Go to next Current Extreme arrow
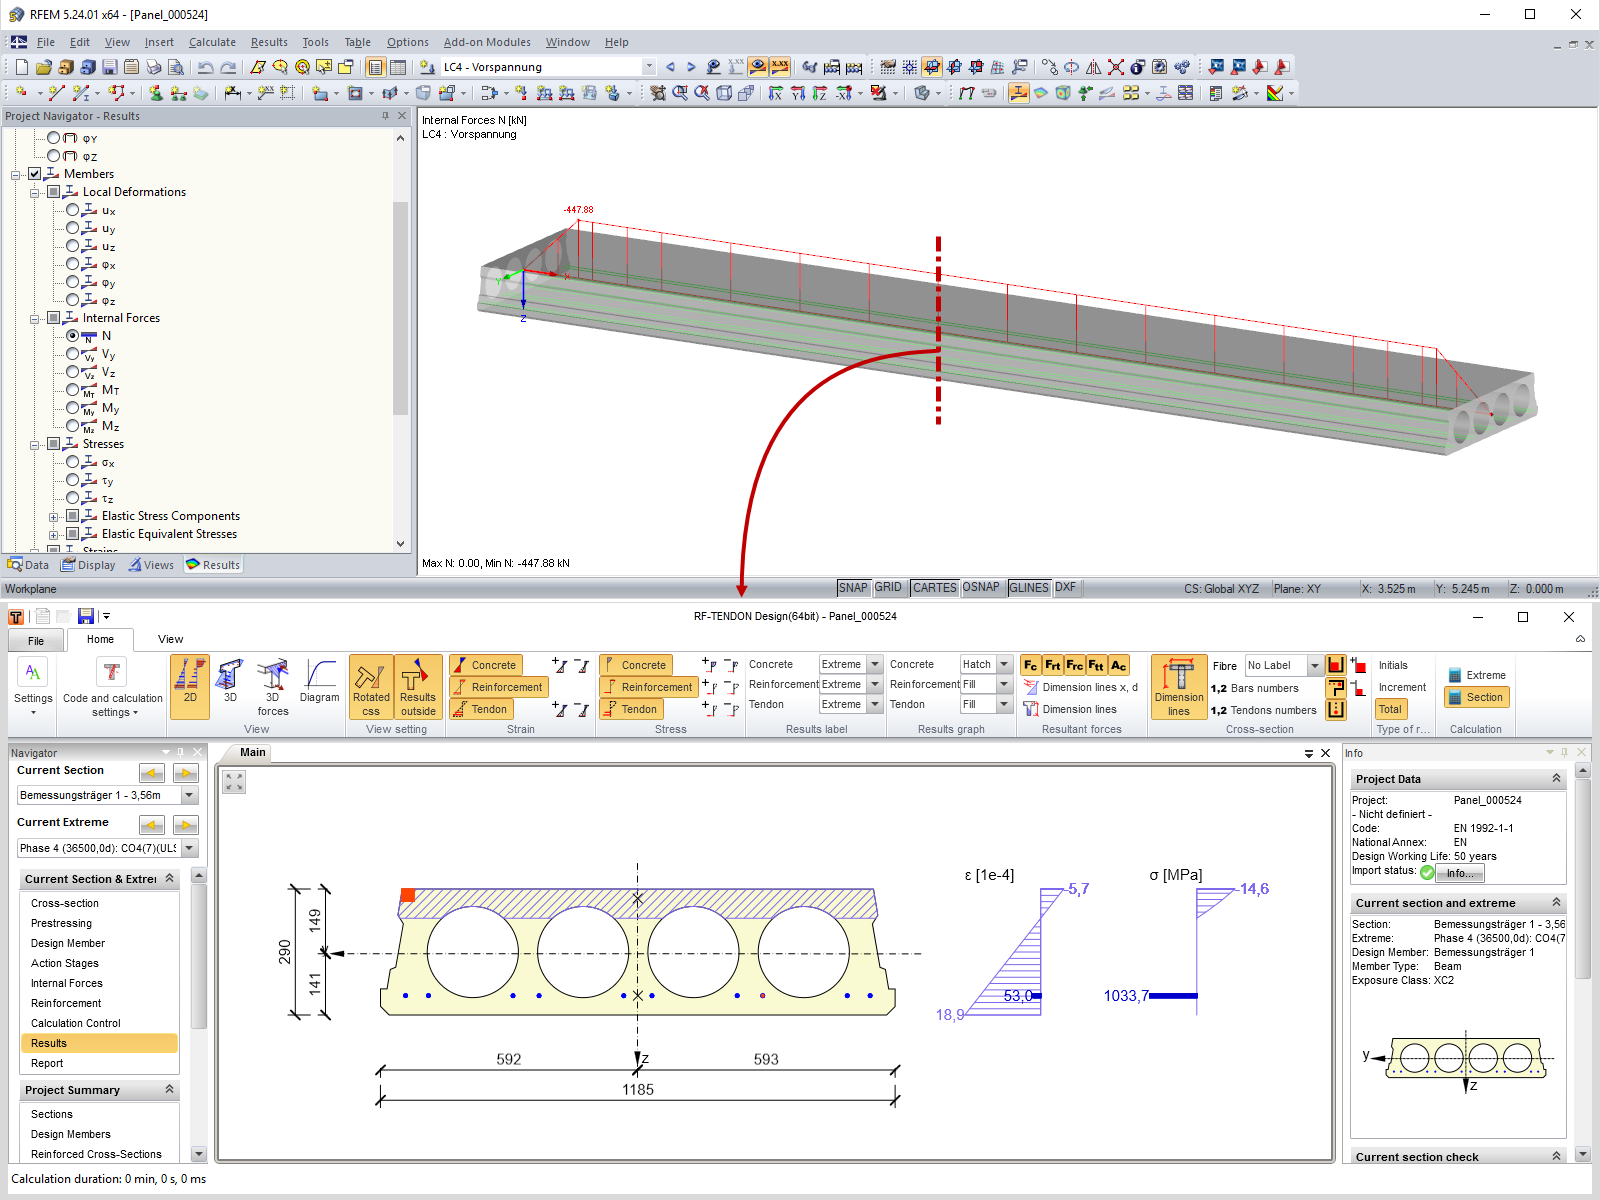Screen dimensions: 1600x1200 point(186,825)
